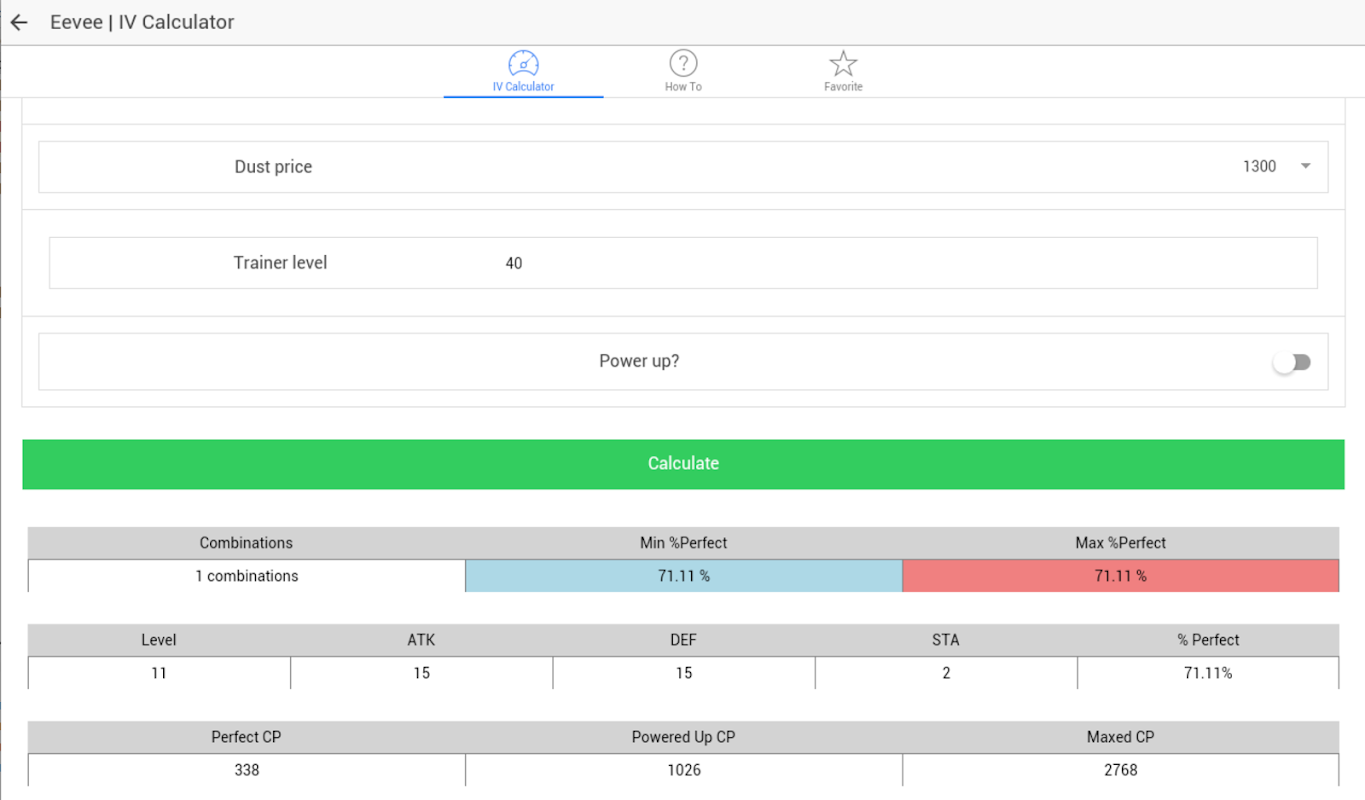
Task: Click the blue Min %Perfect 71.11 % cell
Action: pos(683,576)
